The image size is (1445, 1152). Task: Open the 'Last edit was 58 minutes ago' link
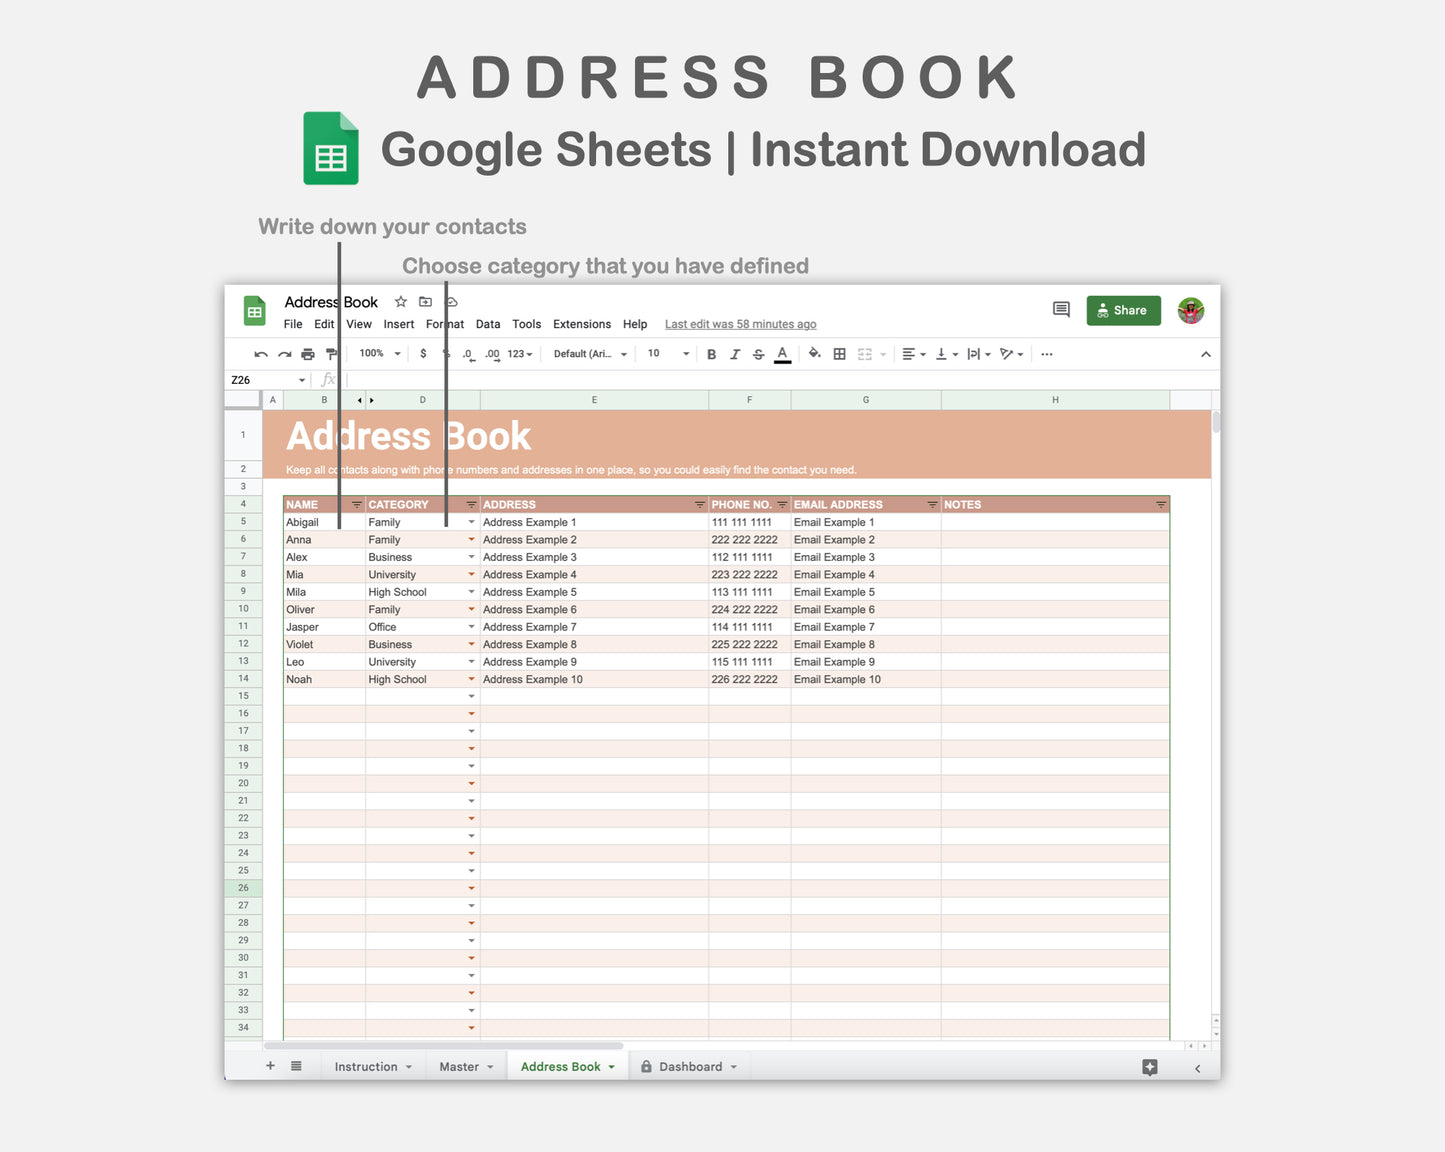tap(740, 324)
